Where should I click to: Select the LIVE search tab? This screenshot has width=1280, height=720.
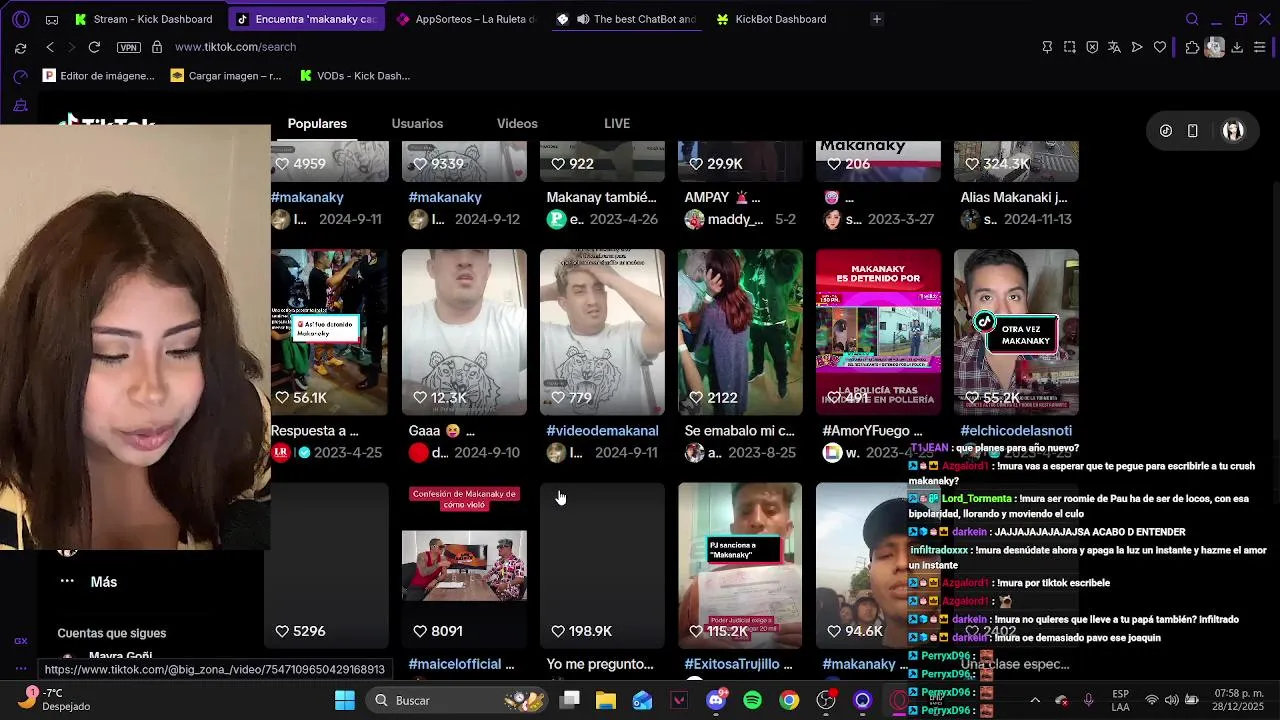coord(617,123)
